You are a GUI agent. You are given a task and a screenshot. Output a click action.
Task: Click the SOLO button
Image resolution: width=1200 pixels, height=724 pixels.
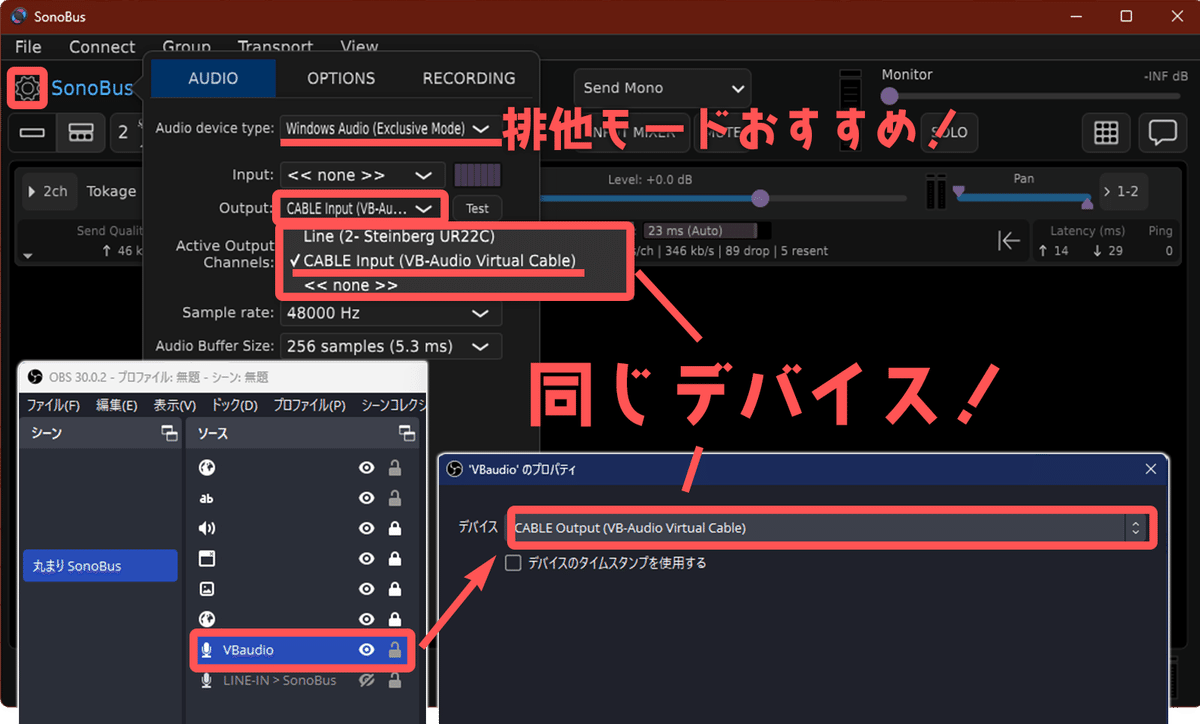pos(949,132)
